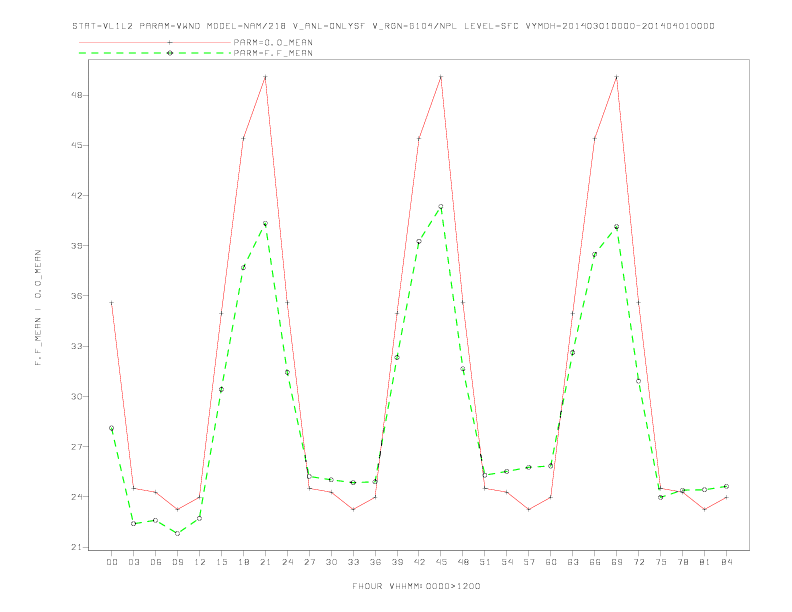Click forecast hour tick label 21
792x612 pixels.
tap(265, 562)
